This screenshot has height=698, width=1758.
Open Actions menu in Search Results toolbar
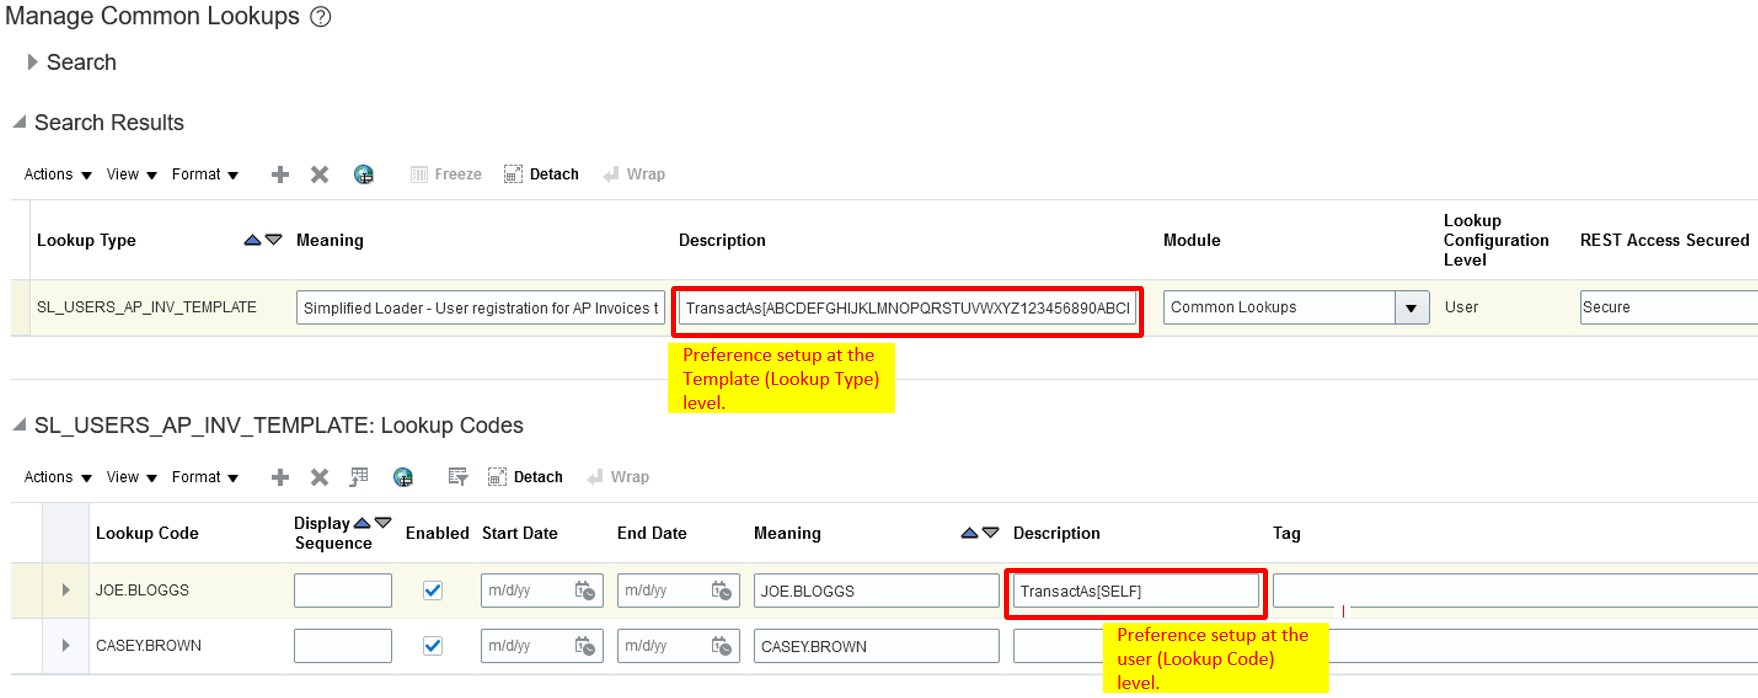(x=57, y=174)
